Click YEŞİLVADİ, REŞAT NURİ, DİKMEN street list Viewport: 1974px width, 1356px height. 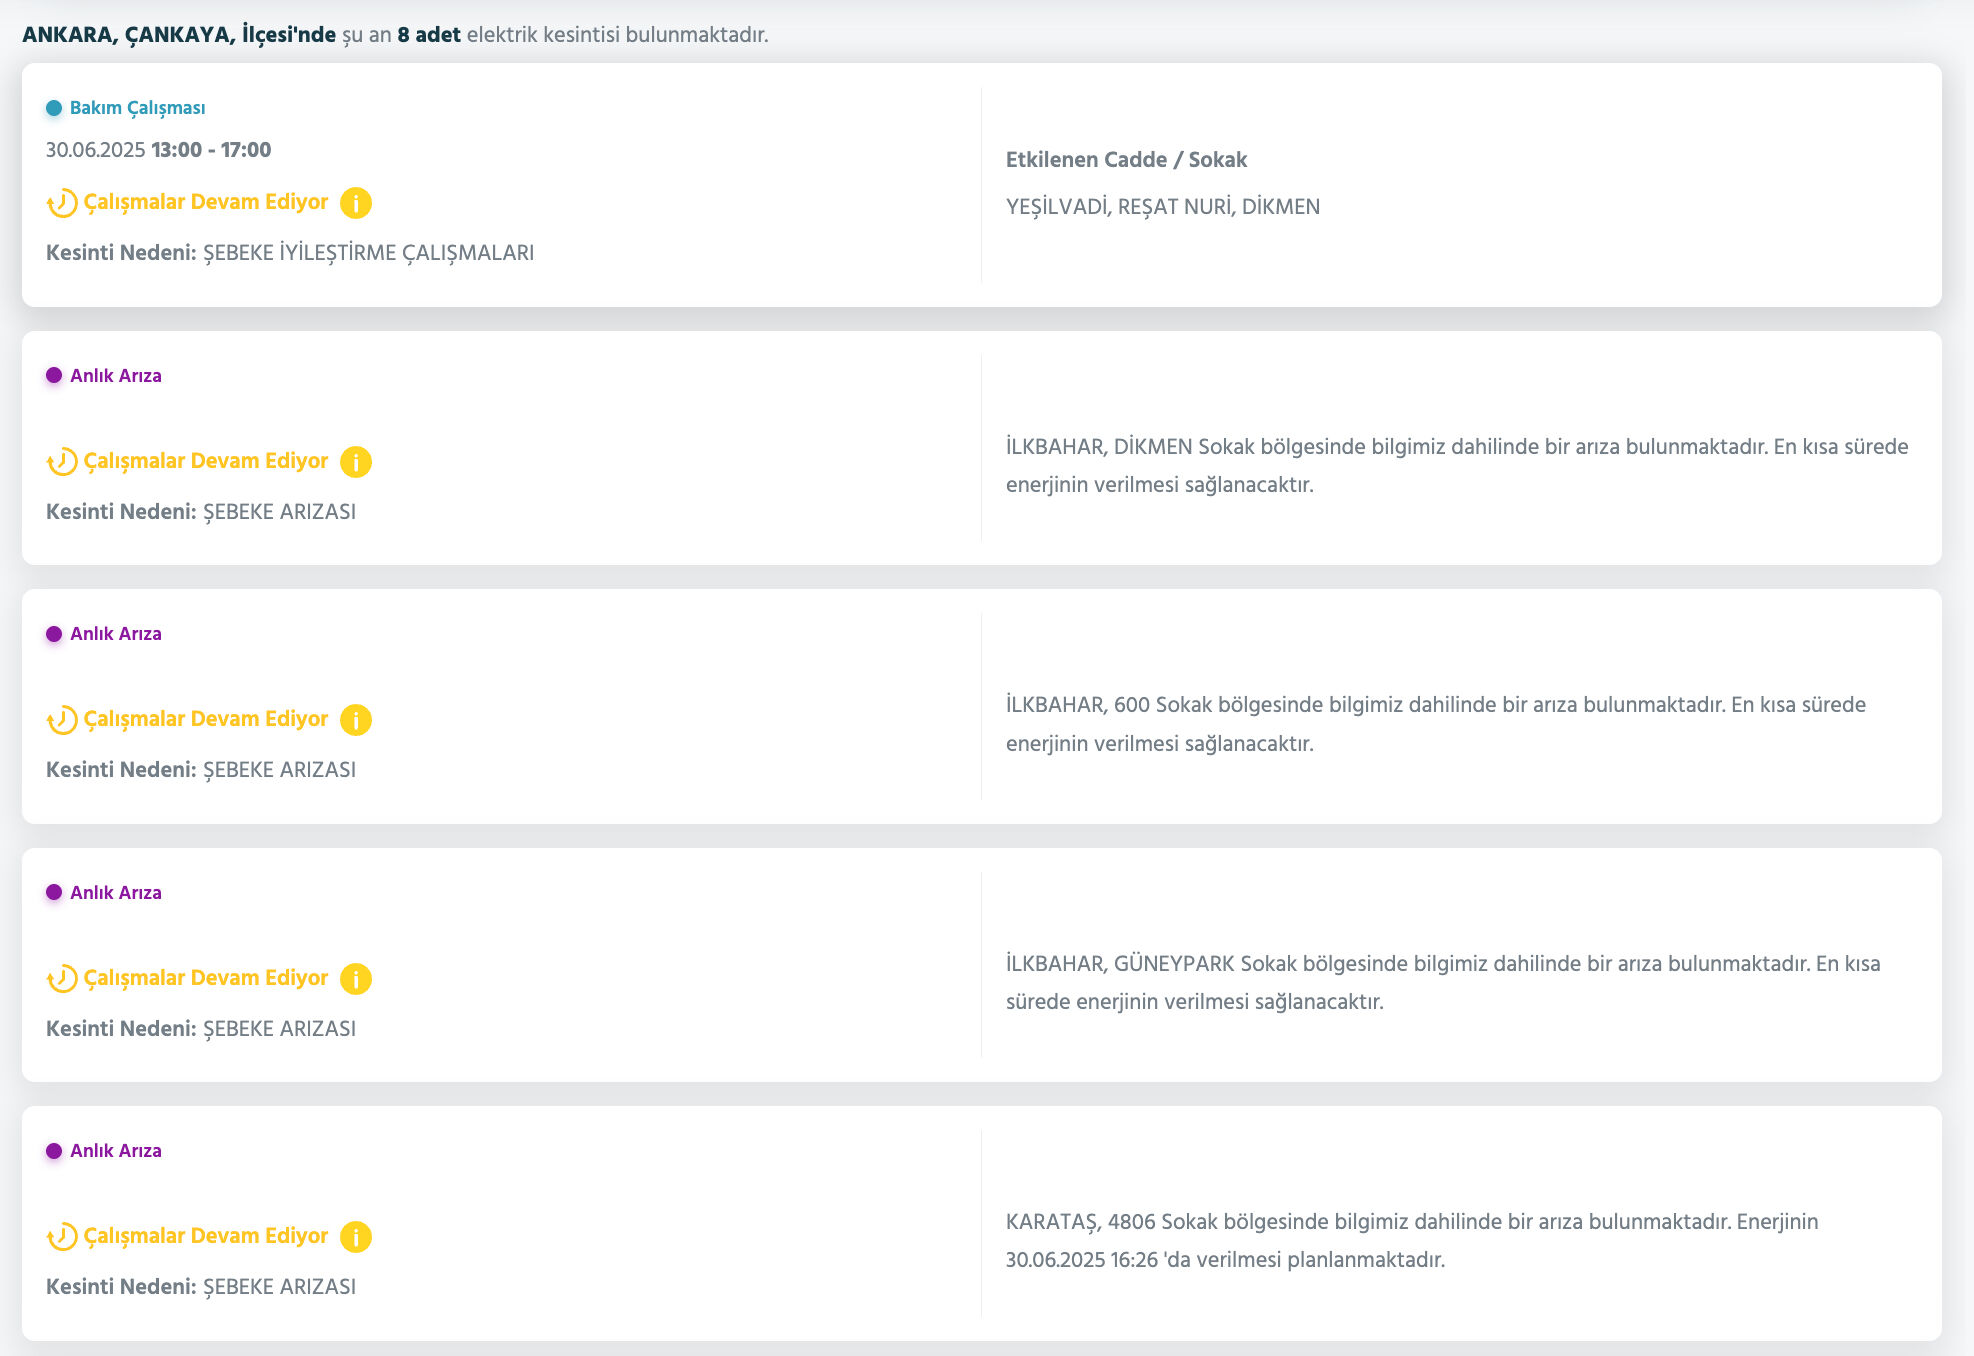1162,207
